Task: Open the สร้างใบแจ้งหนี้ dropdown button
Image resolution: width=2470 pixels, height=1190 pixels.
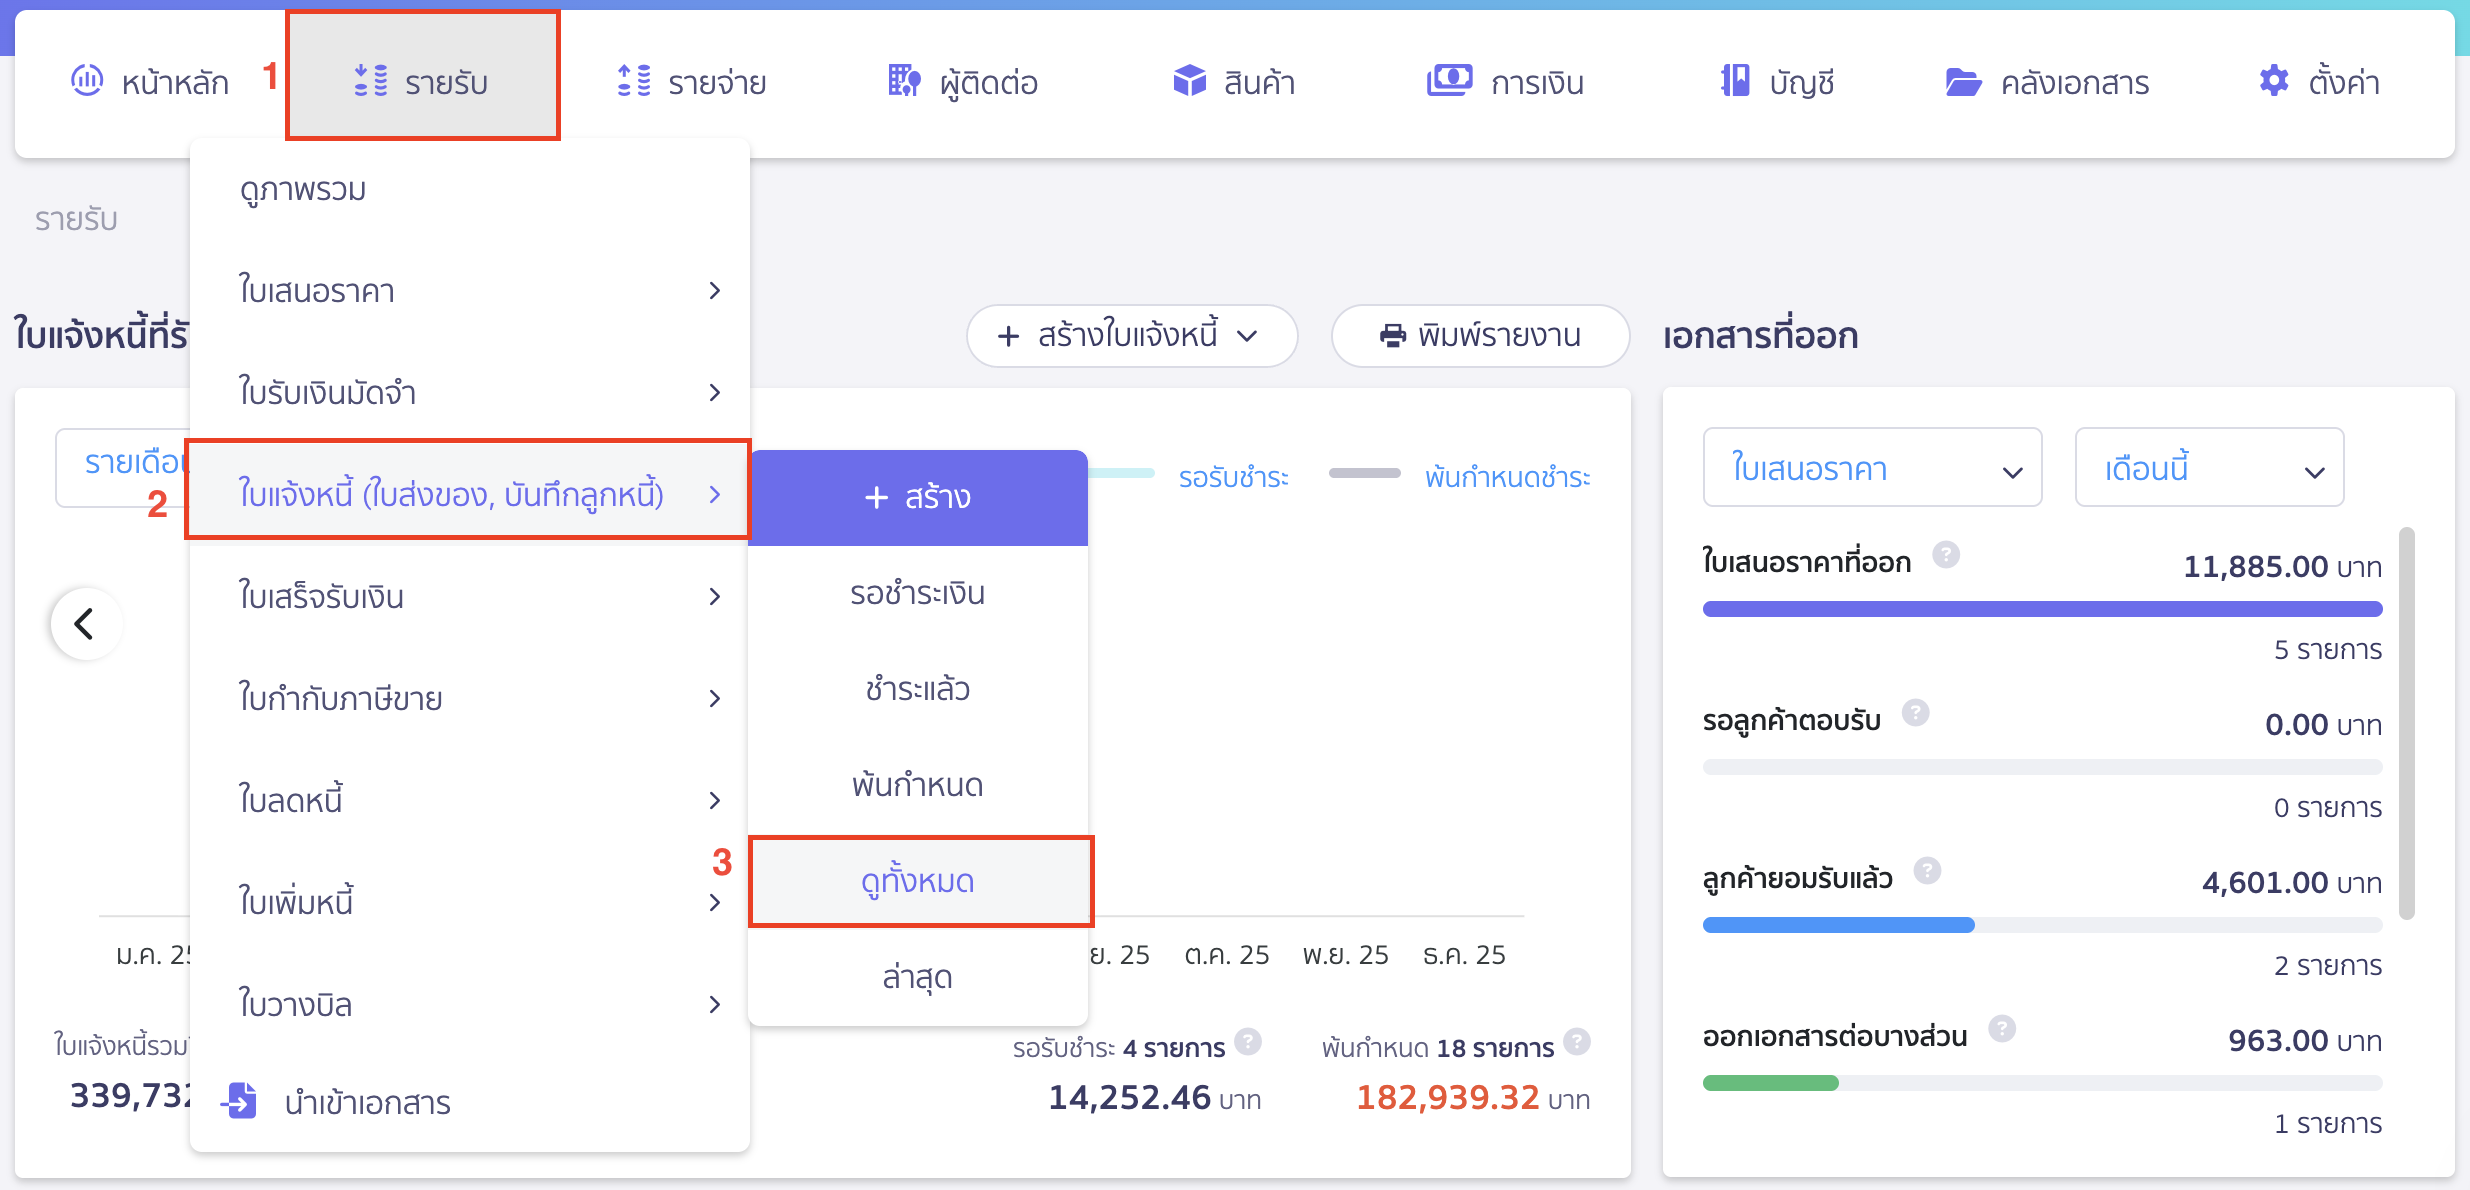Action: click(1131, 336)
